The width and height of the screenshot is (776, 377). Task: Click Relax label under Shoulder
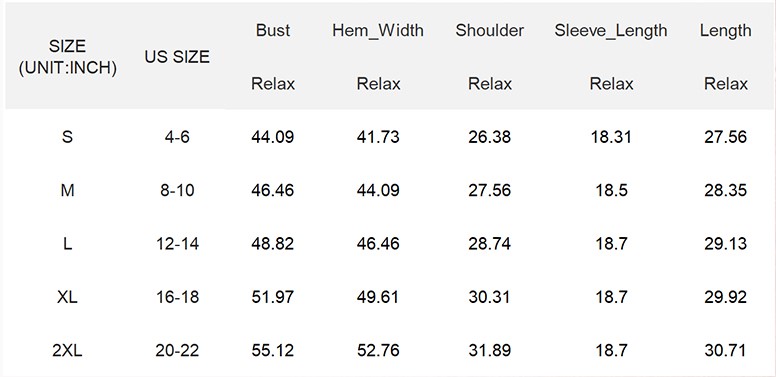pos(489,84)
